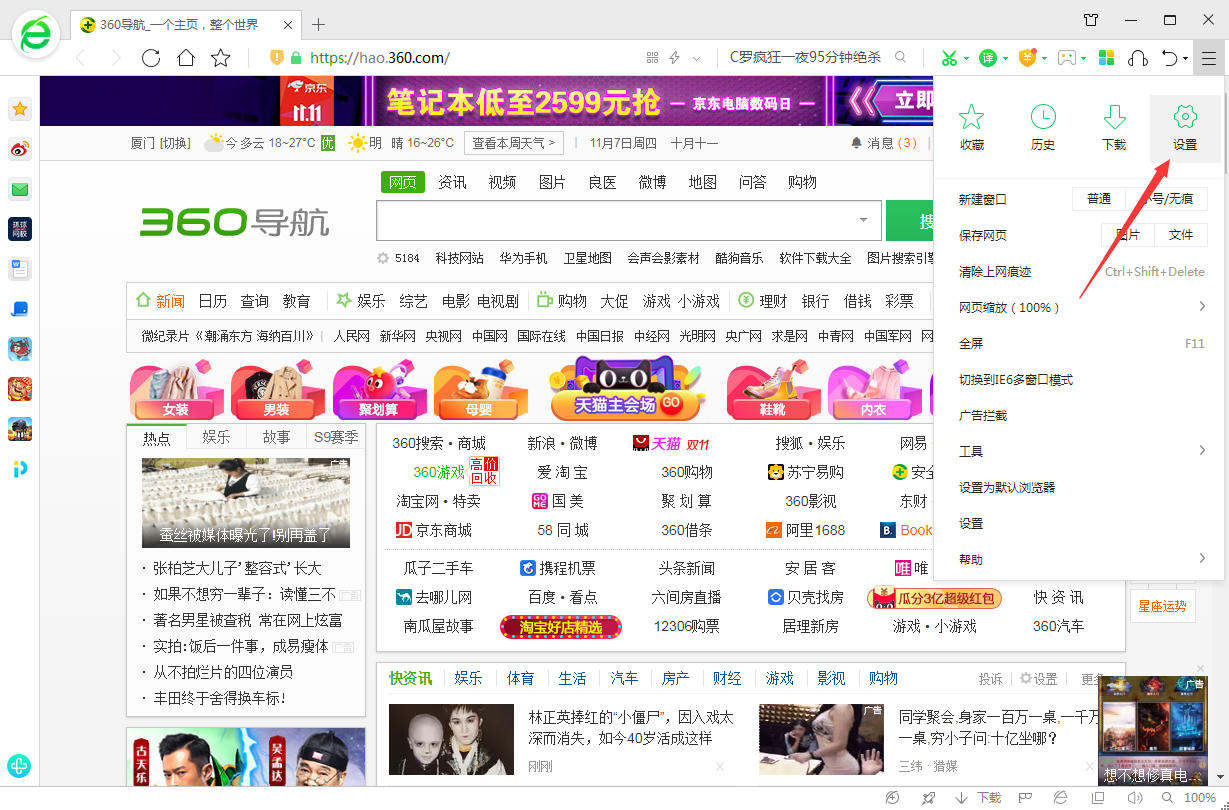The image size is (1229, 810).
Task: Click the headphones read-aloud icon
Action: pos(1138,59)
